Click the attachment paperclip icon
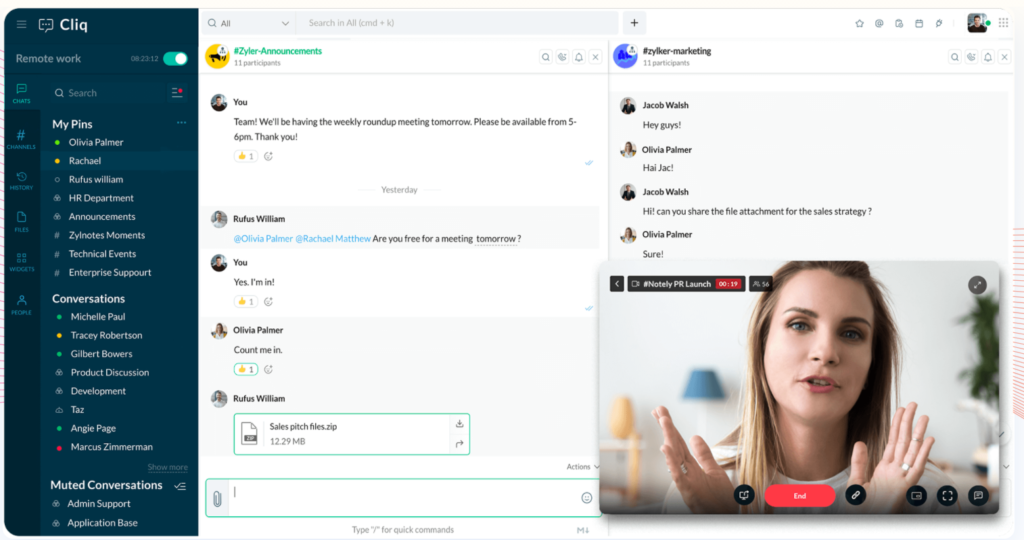The image size is (1024, 540). pos(217,499)
